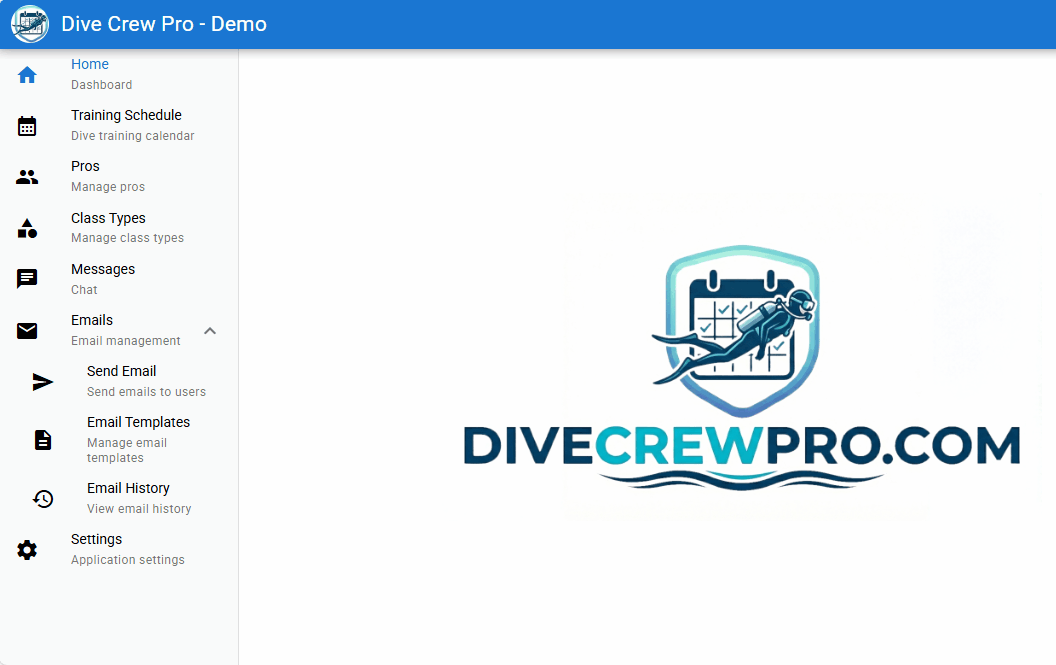Click the 'Email management' subtitle

coord(126,341)
